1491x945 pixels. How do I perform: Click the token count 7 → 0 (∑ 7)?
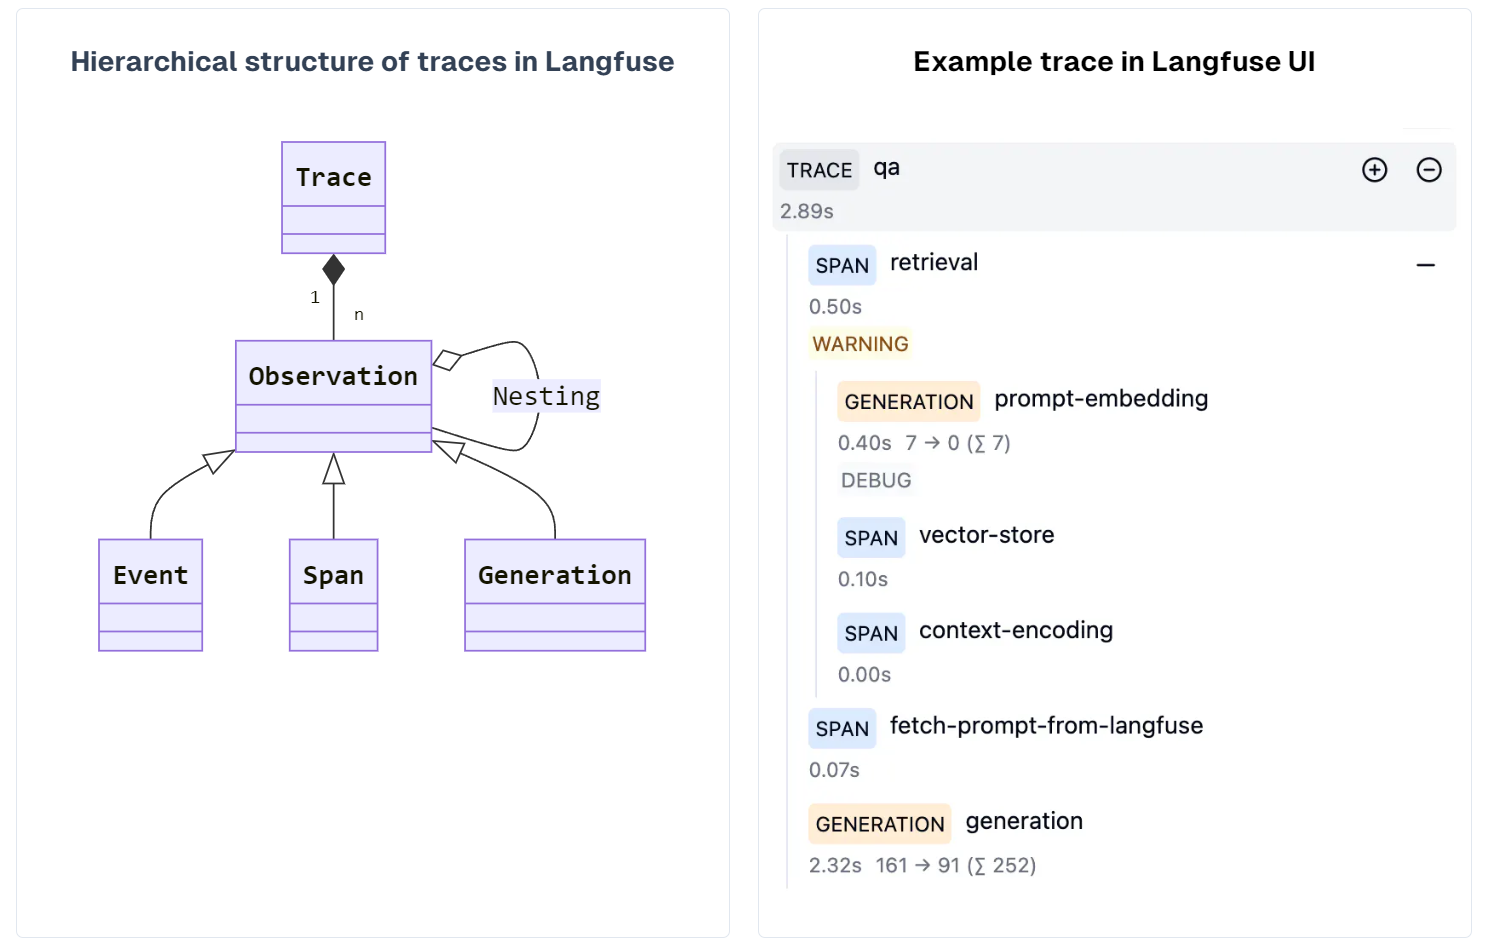[x=958, y=443]
